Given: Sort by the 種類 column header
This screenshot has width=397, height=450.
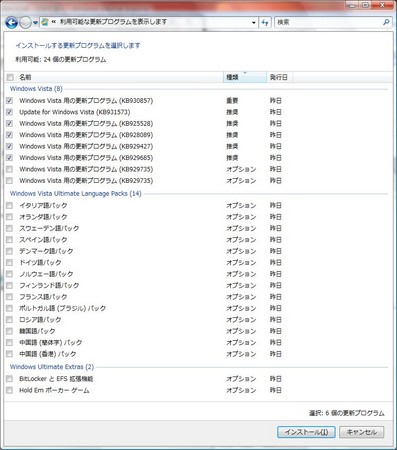Looking at the screenshot, I should [x=245, y=77].
